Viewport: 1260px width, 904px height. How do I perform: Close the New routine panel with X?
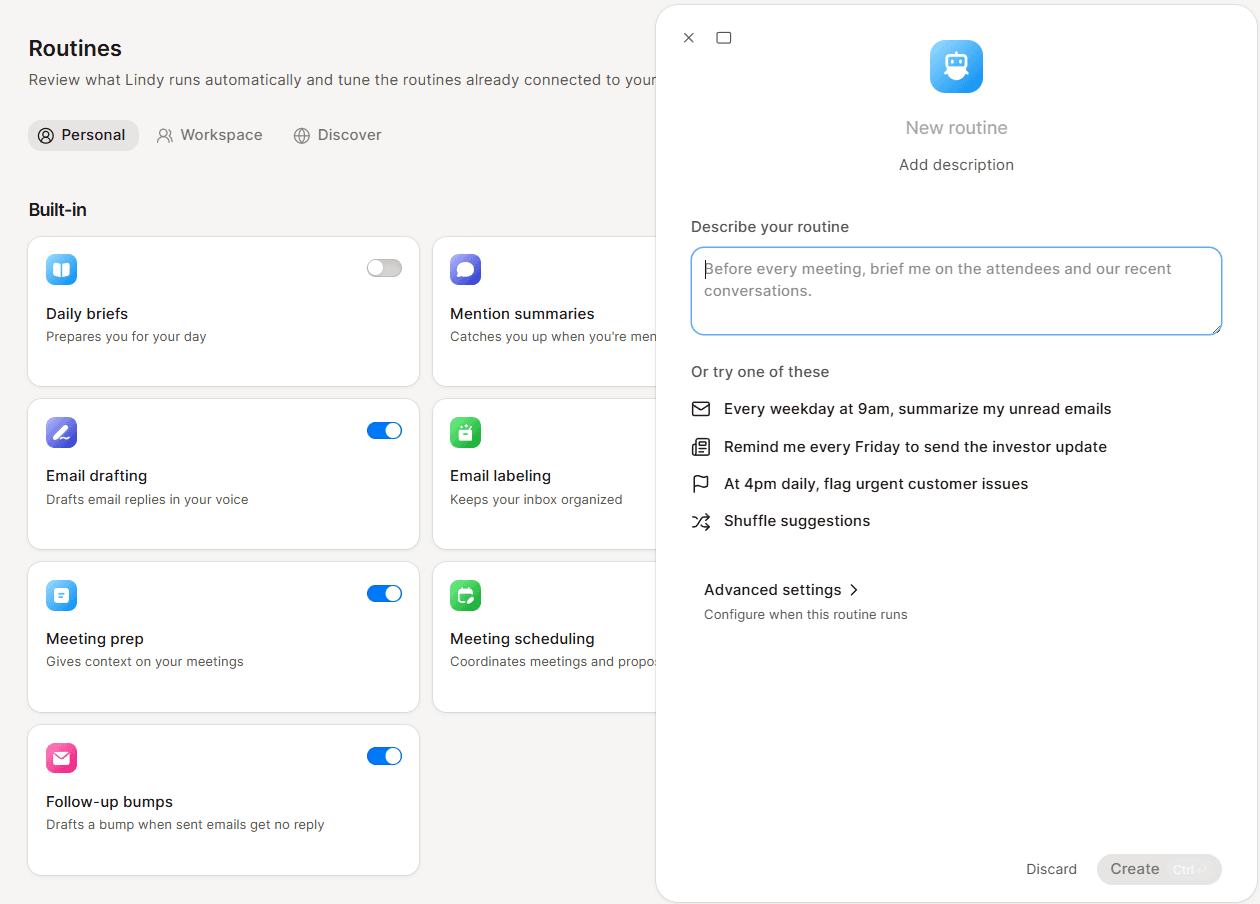pos(688,38)
